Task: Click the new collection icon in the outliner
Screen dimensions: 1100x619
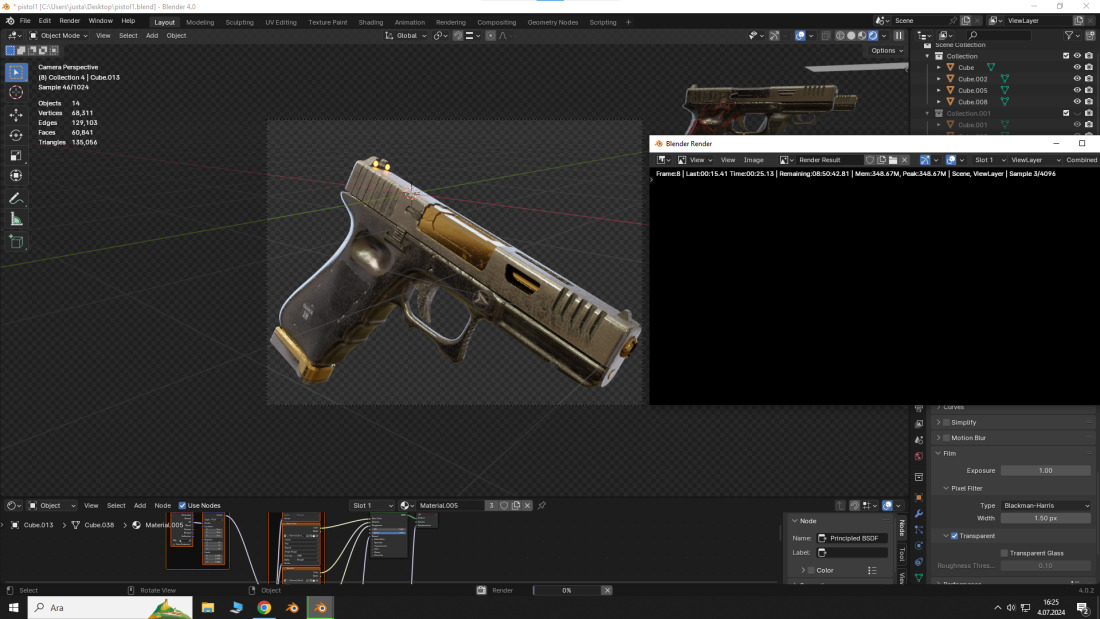Action: coord(1089,35)
